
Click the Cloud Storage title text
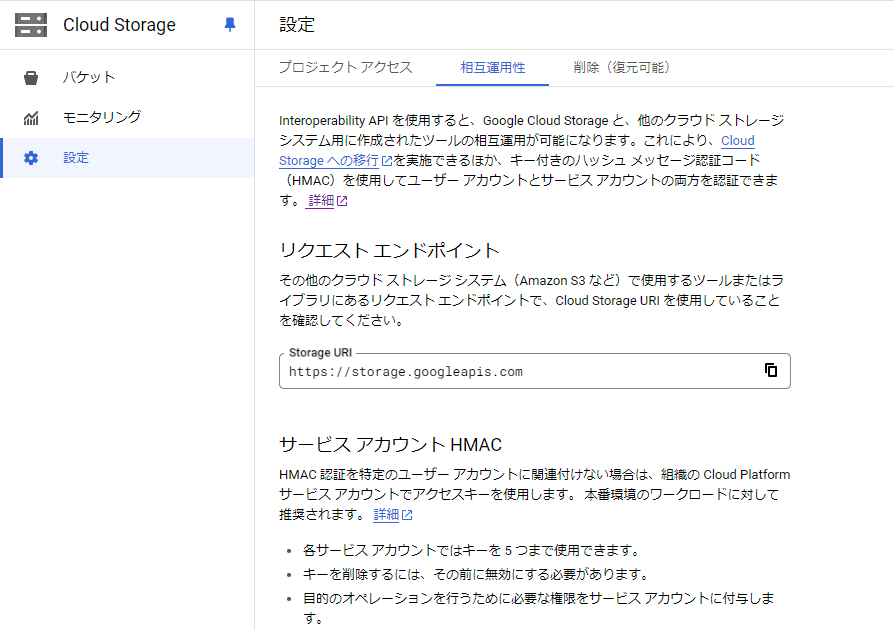[x=119, y=25]
